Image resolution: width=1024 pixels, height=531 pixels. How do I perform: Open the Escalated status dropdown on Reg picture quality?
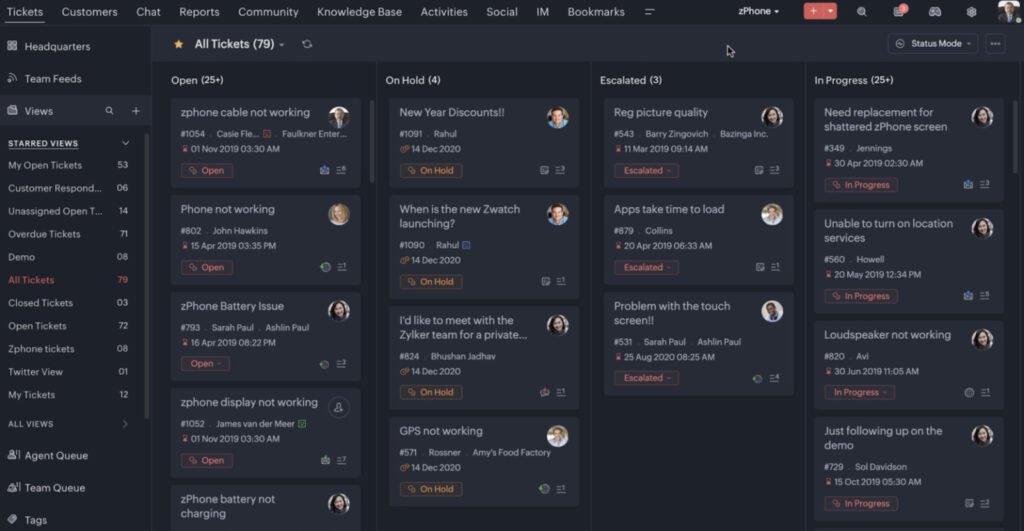coord(646,170)
